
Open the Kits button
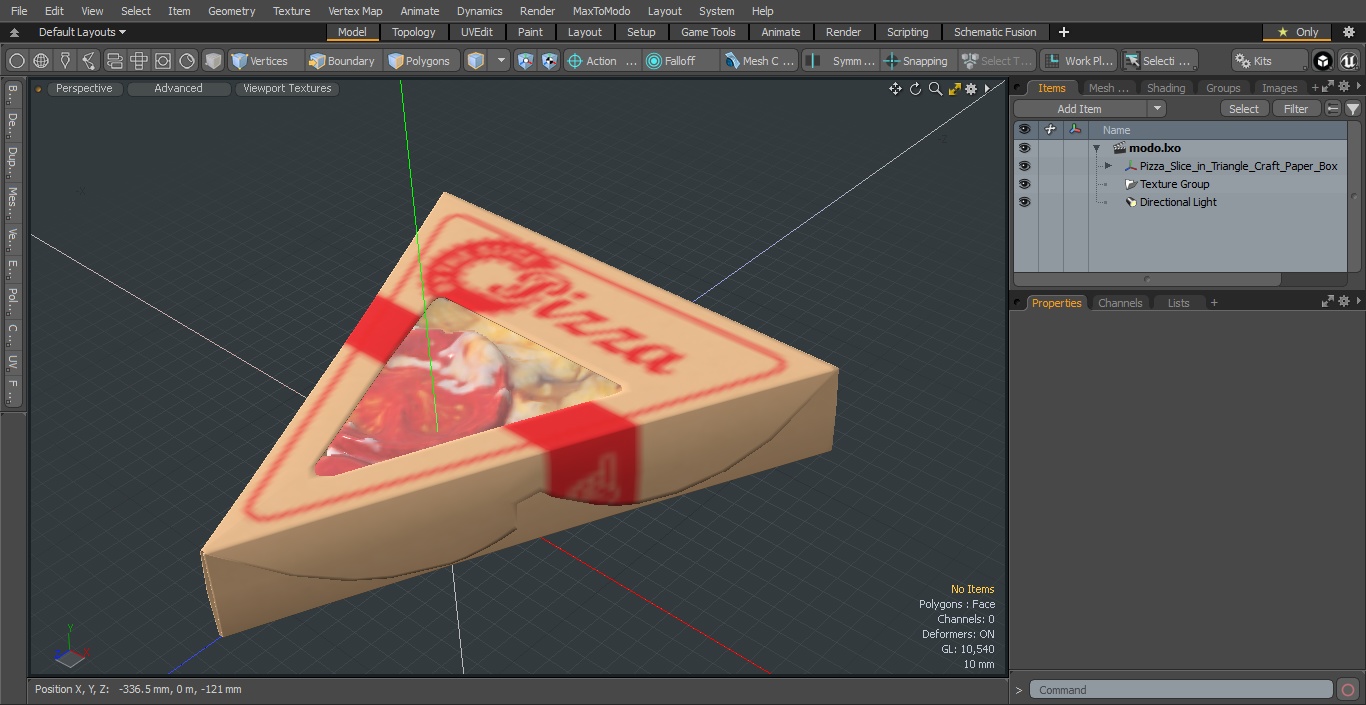coord(1269,61)
